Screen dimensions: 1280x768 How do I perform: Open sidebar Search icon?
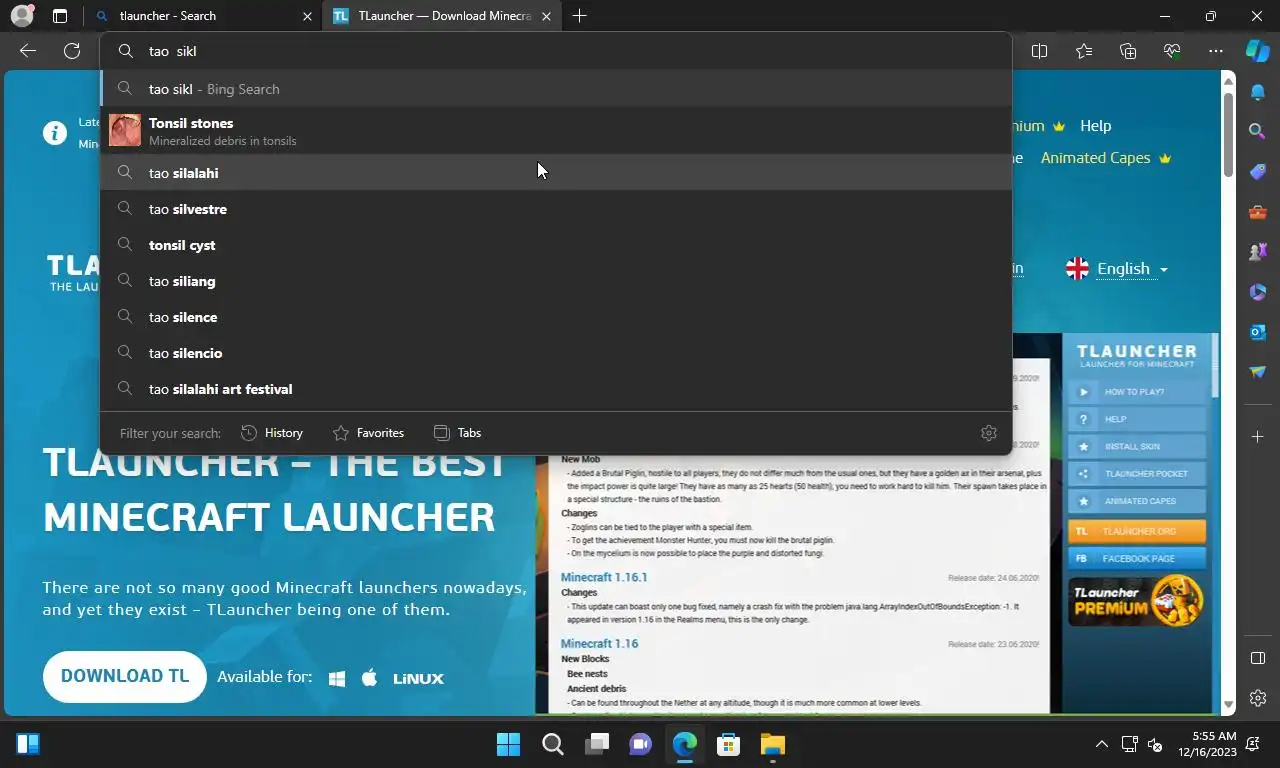pos(1258,131)
